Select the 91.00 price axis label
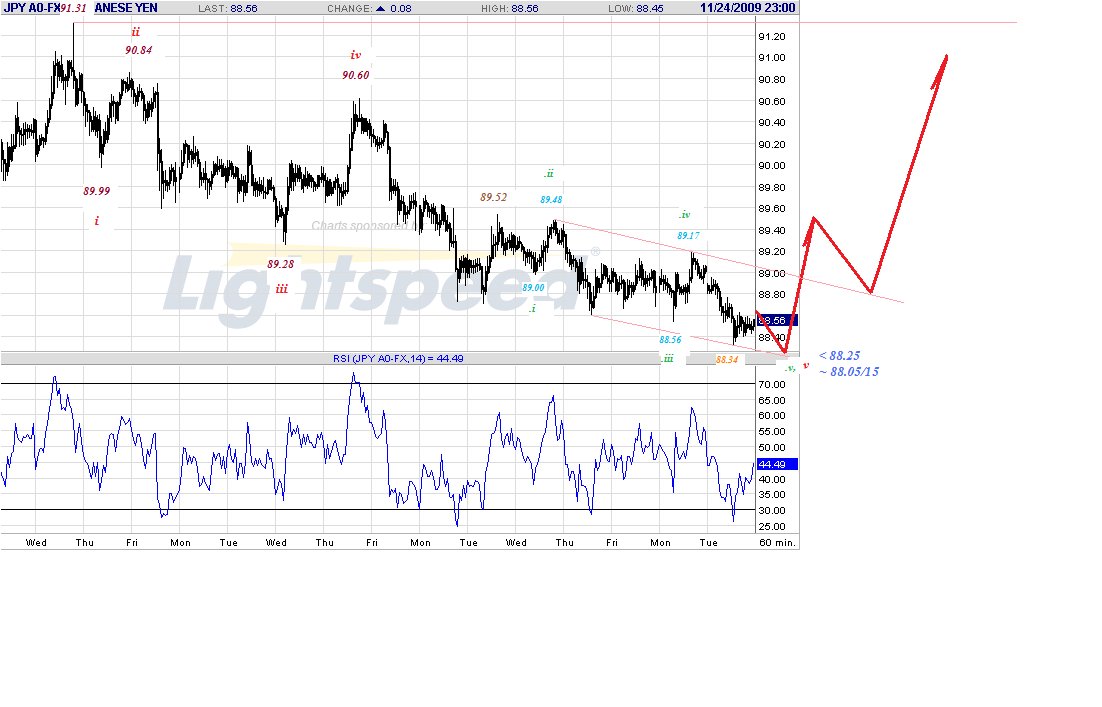This screenshot has height=707, width=1102. coord(772,58)
